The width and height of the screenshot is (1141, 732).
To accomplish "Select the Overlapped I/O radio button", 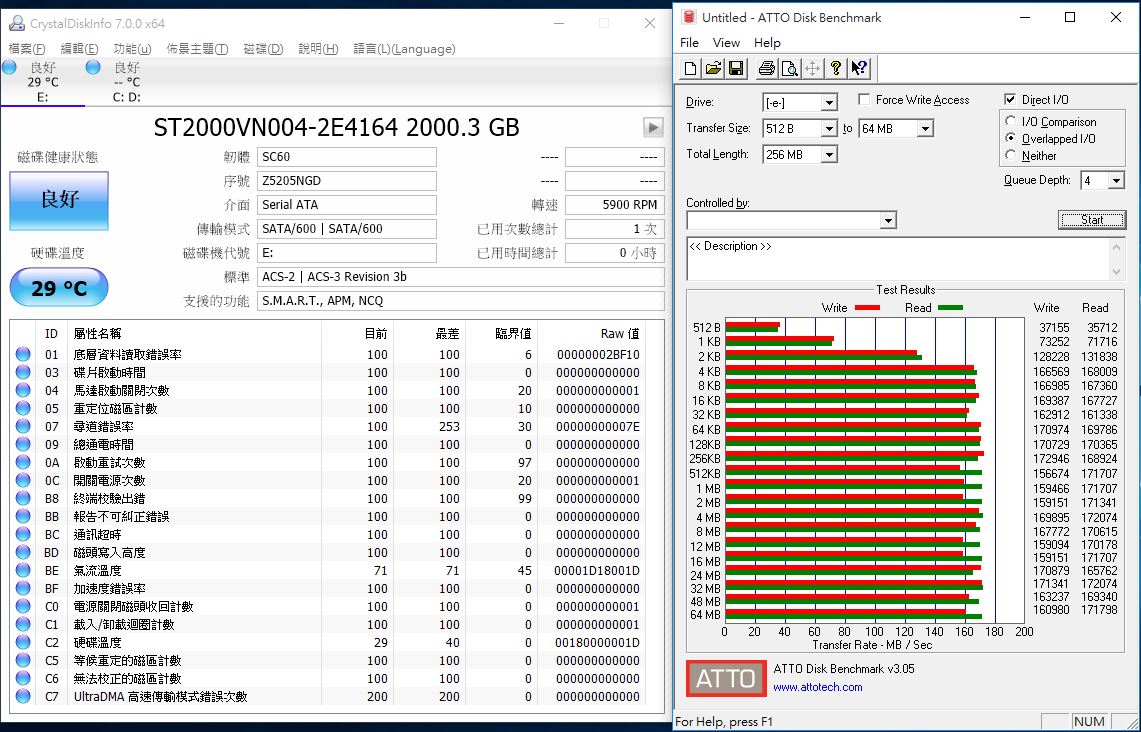I will point(1010,138).
